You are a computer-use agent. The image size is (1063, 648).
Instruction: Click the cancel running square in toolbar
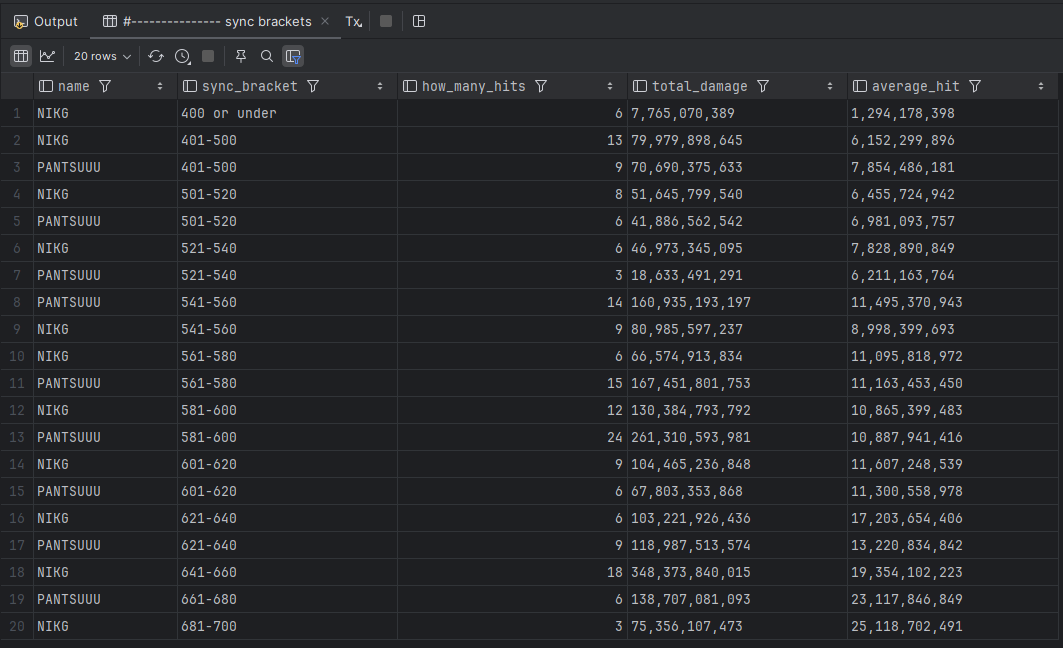(x=208, y=56)
